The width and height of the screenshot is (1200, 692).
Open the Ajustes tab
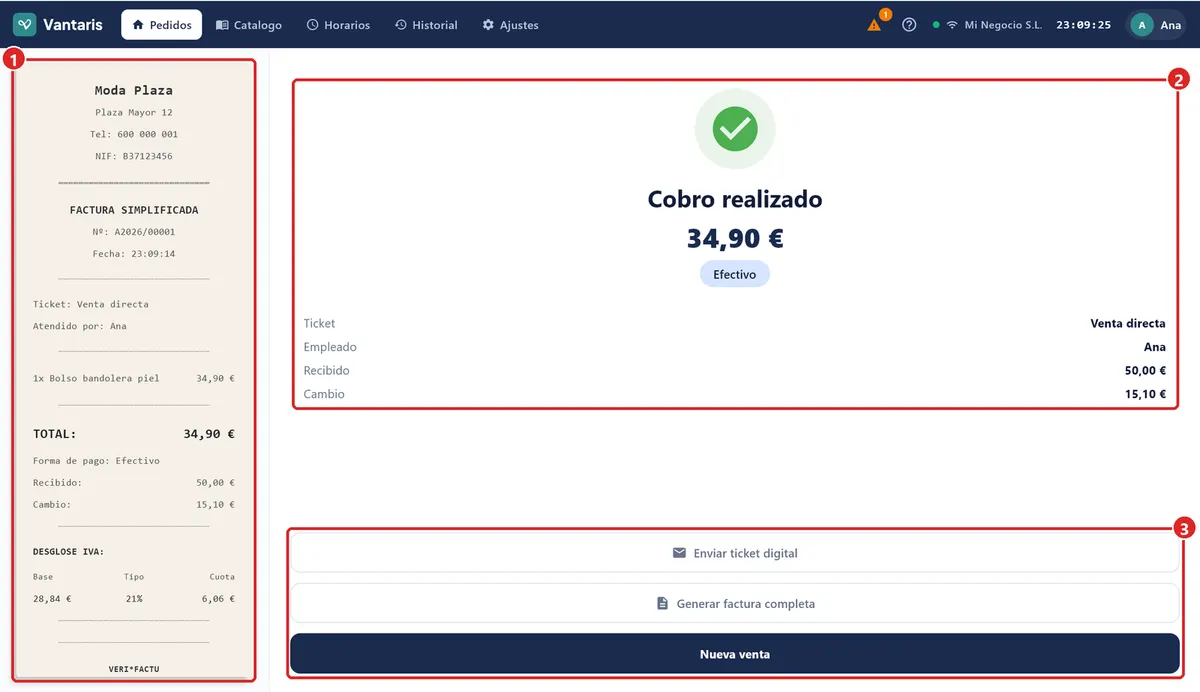click(510, 25)
